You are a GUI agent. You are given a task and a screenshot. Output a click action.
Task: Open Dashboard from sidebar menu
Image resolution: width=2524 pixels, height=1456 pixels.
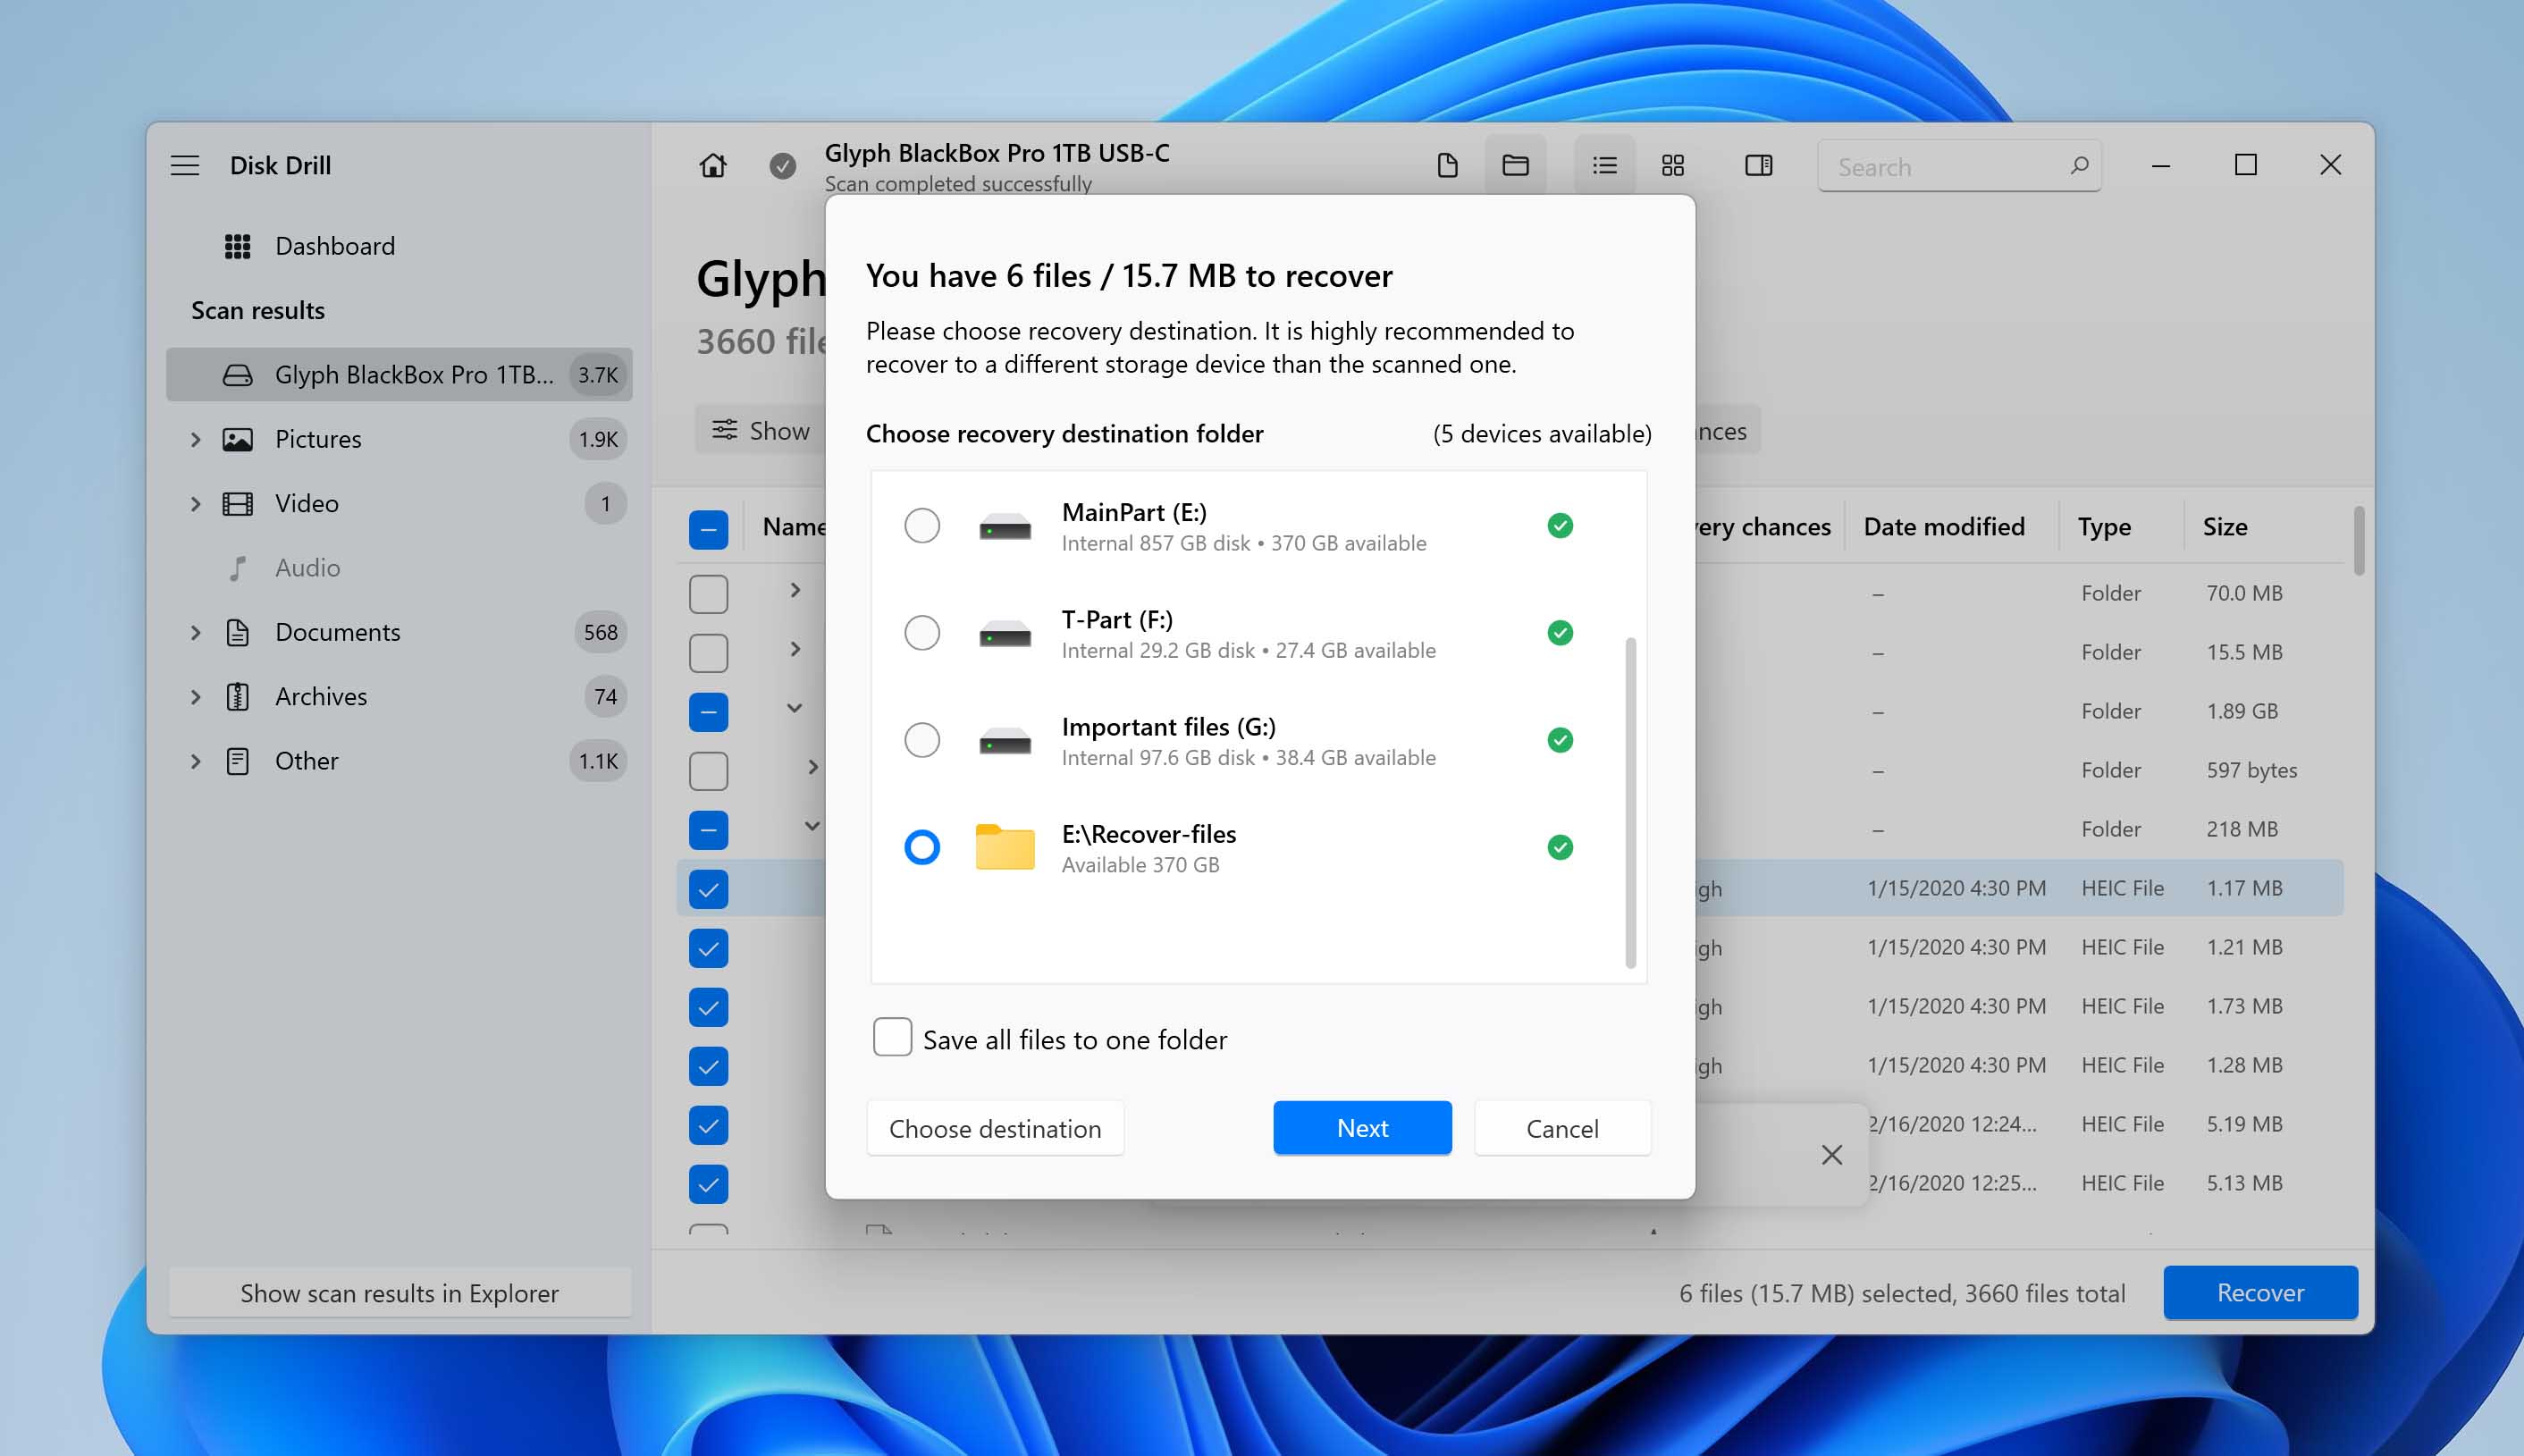tap(334, 244)
